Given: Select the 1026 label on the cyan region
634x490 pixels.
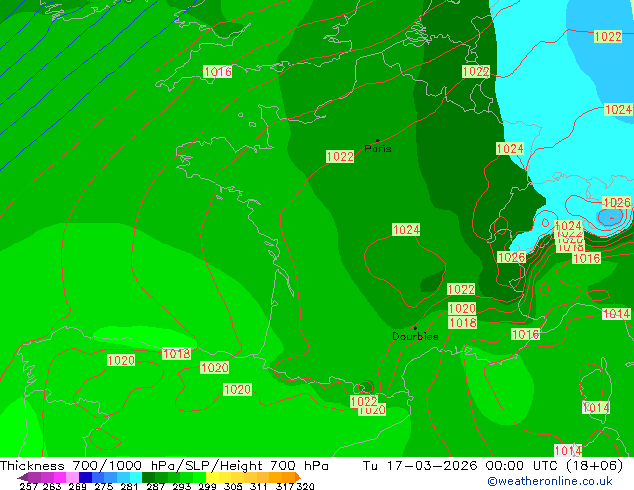Looking at the screenshot, I should [x=617, y=202].
